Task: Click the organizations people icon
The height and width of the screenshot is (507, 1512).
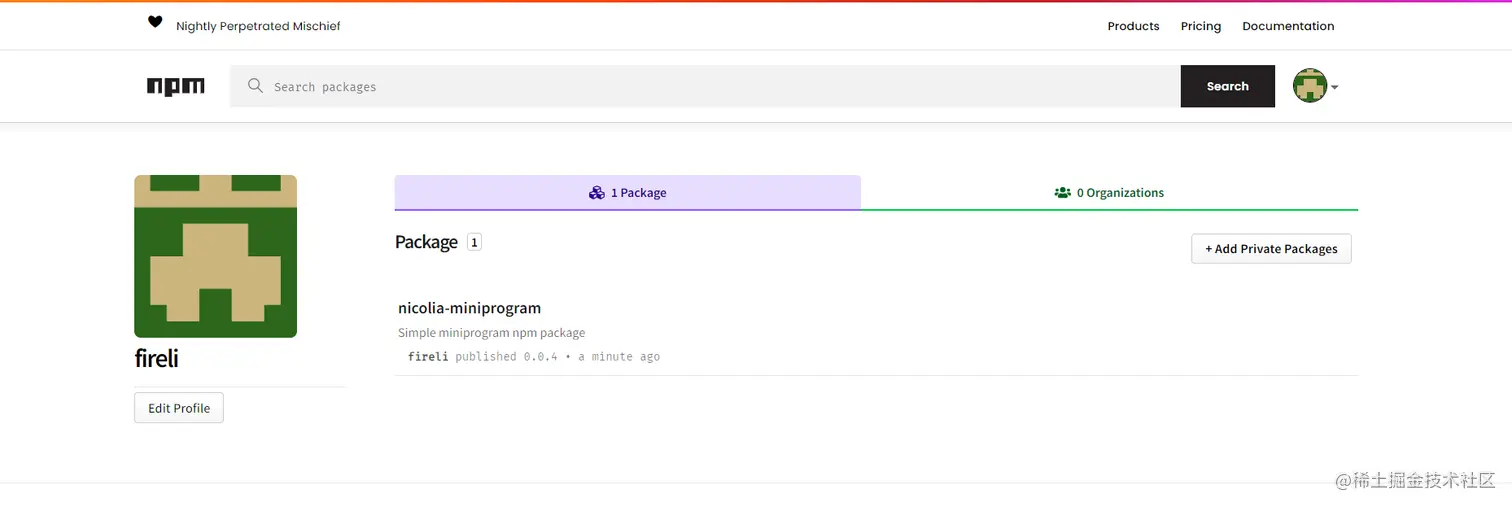Action: [x=1062, y=193]
